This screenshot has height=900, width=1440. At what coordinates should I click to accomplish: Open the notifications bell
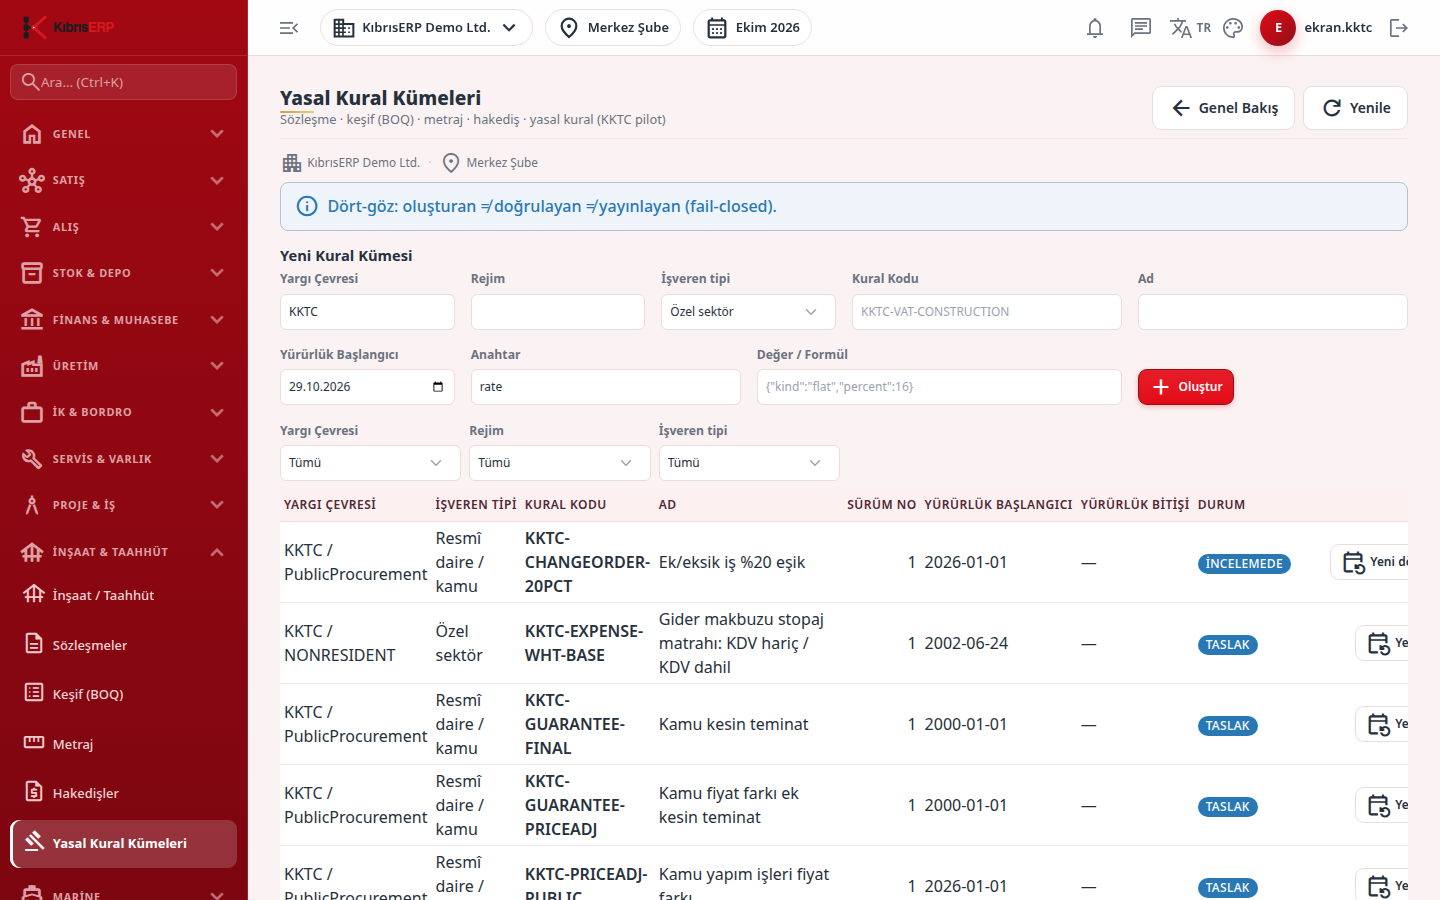coord(1095,28)
